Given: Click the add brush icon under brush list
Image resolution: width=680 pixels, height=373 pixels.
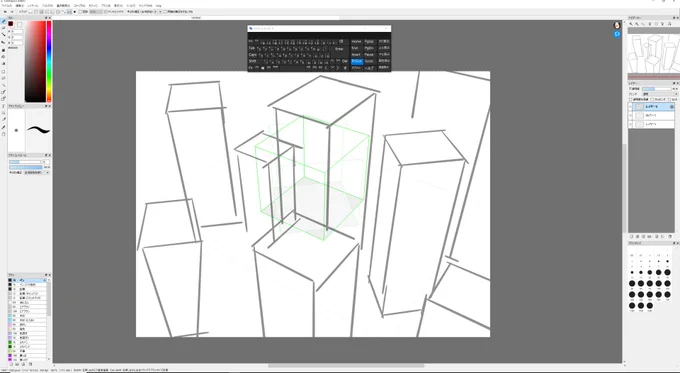Looking at the screenshot, I should click(11, 364).
